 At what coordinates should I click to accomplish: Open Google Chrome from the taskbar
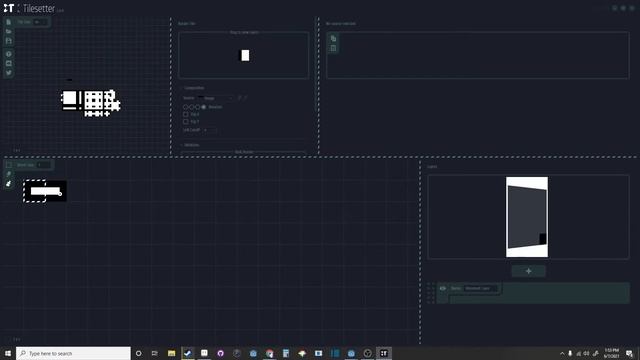pyautogui.click(x=269, y=353)
